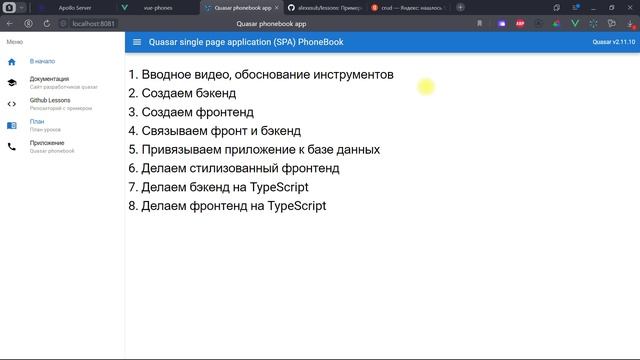Viewport: 640px width, 360px height.
Task: Close the Quasar phonebook app tab
Action: tap(277, 7)
